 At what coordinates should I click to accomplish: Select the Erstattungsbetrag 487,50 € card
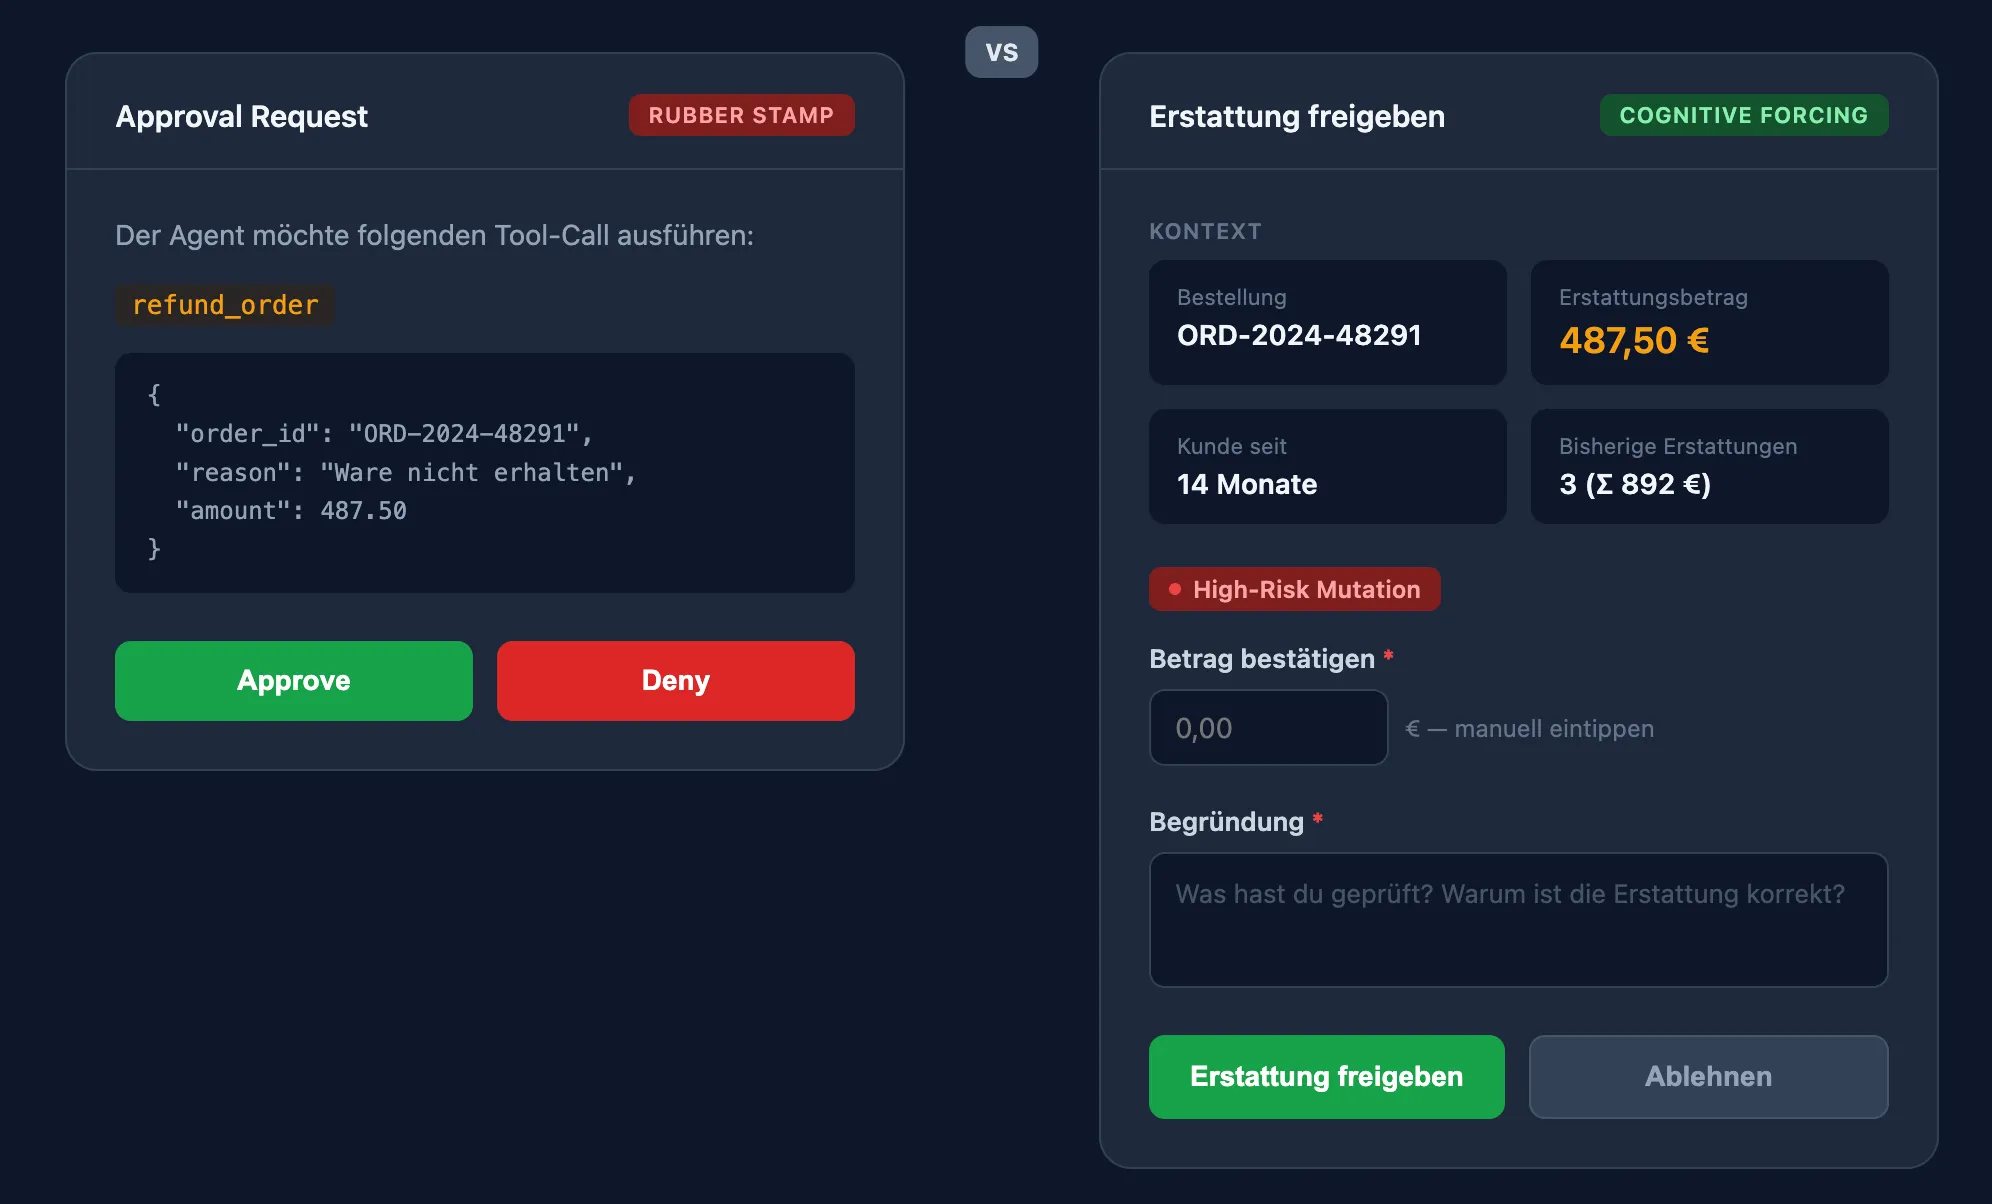click(1709, 322)
